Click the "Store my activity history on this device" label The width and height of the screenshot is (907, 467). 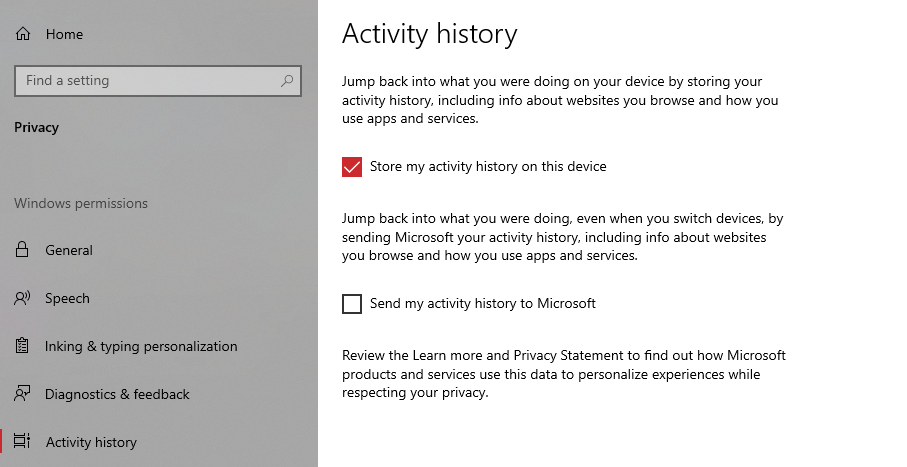[x=488, y=167]
